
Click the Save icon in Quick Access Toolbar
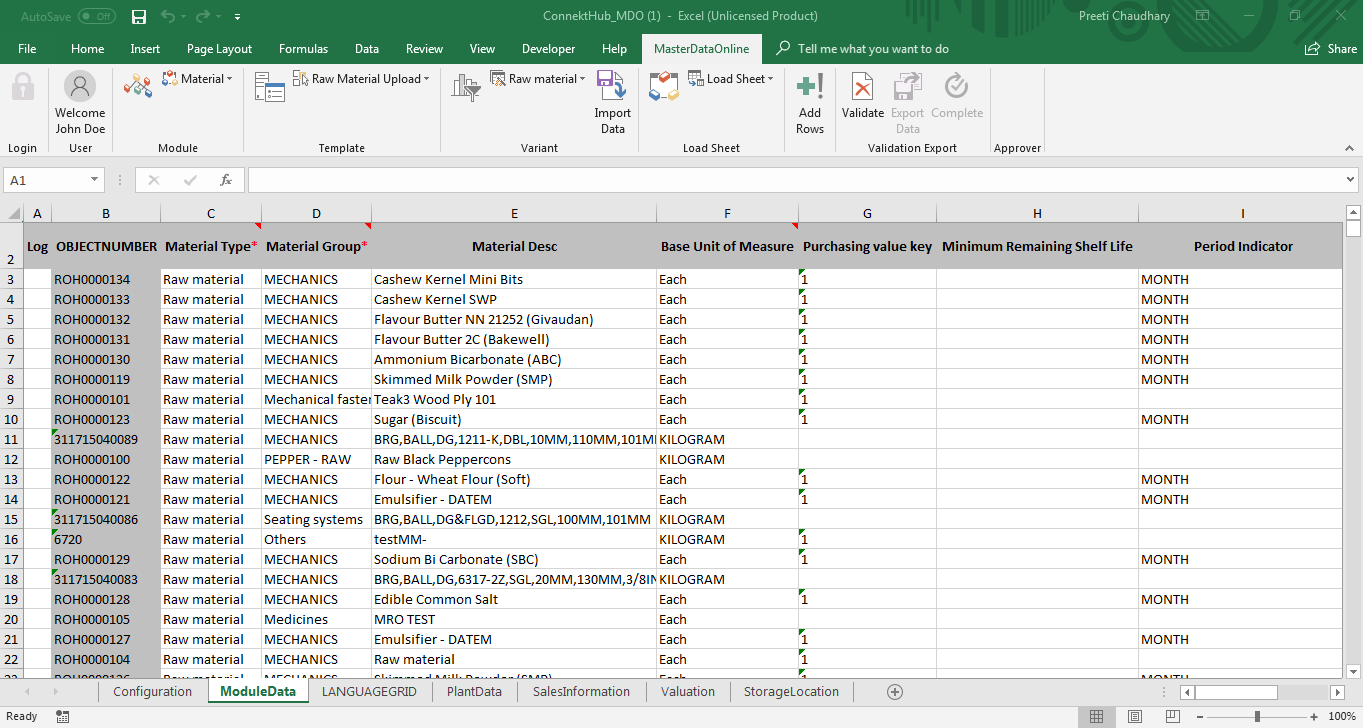[139, 16]
